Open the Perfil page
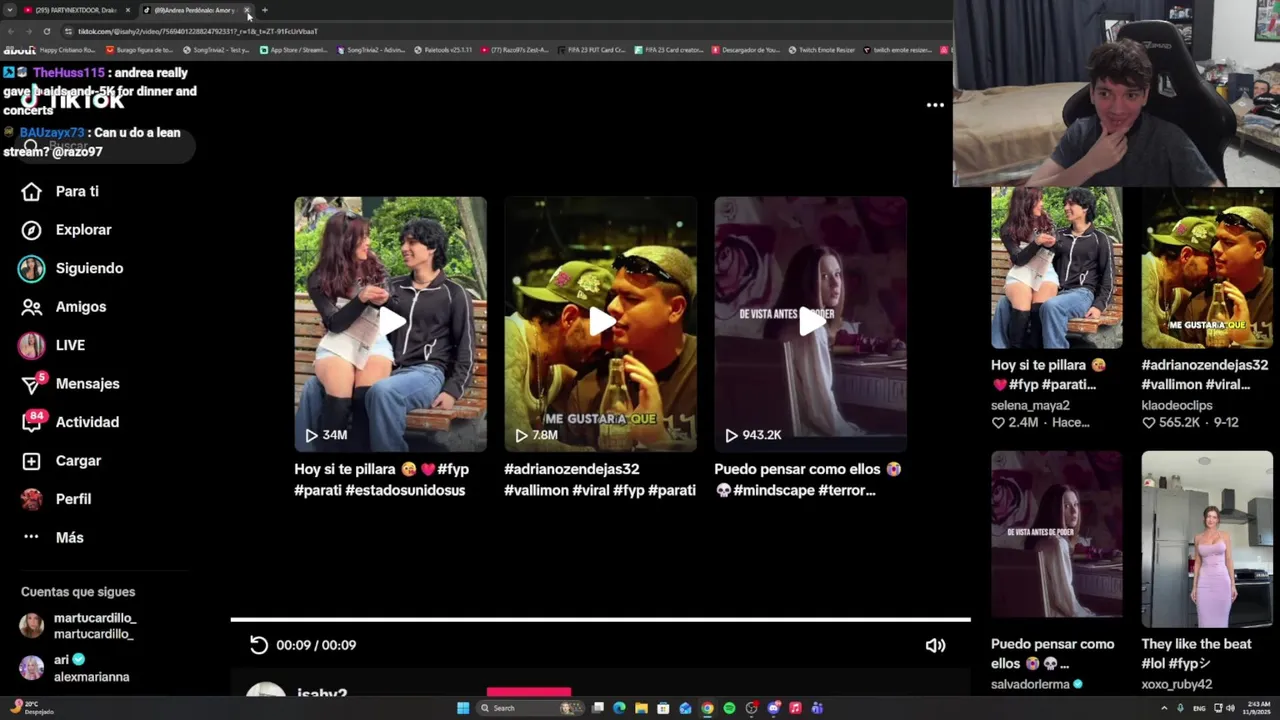 click(57, 499)
